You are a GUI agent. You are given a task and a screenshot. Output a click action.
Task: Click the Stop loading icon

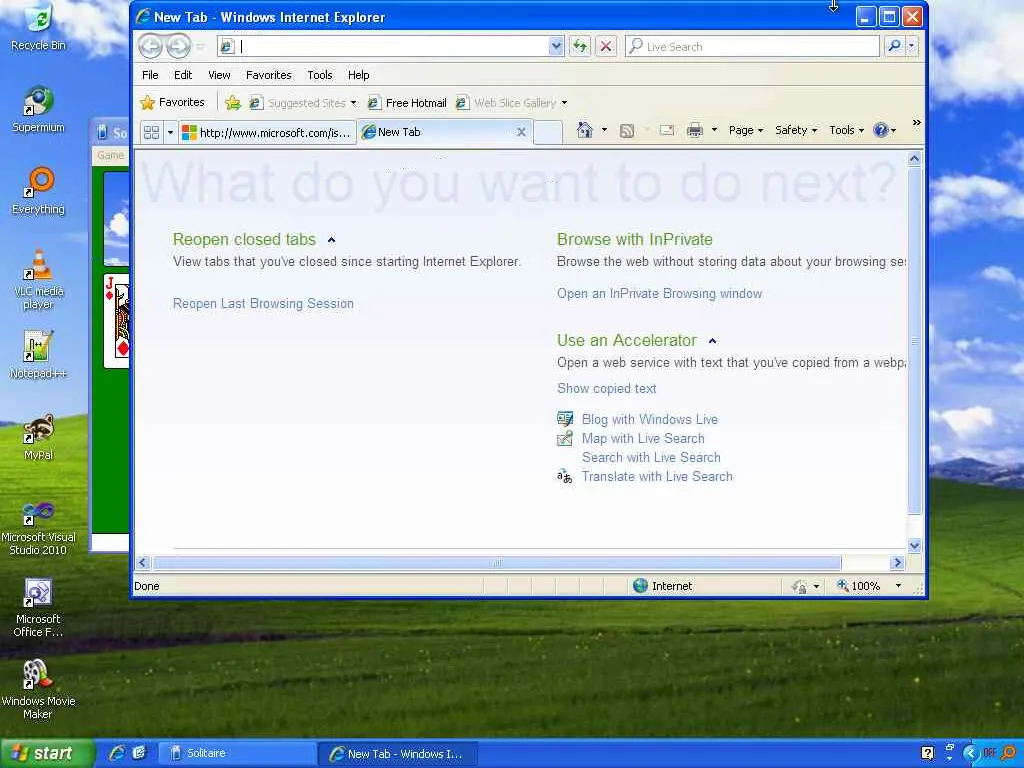[x=606, y=46]
